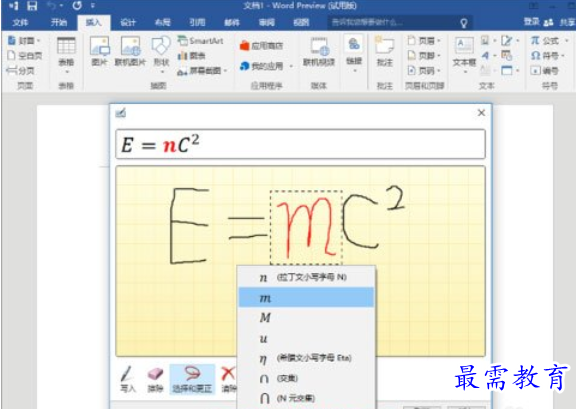Screen dimensions: 576x409
Task: Open the 链接 (Links) dropdown
Action: [x=354, y=54]
